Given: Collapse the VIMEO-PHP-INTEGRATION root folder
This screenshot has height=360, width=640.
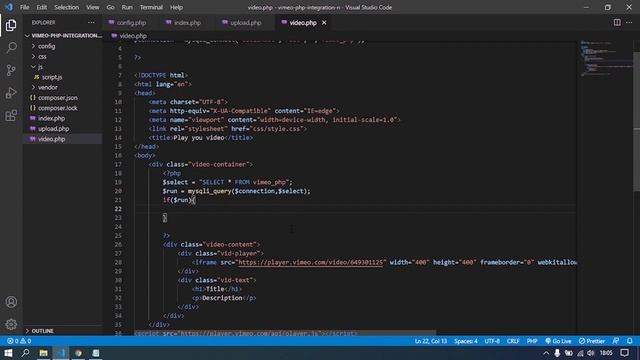Looking at the screenshot, I should 63,36.
